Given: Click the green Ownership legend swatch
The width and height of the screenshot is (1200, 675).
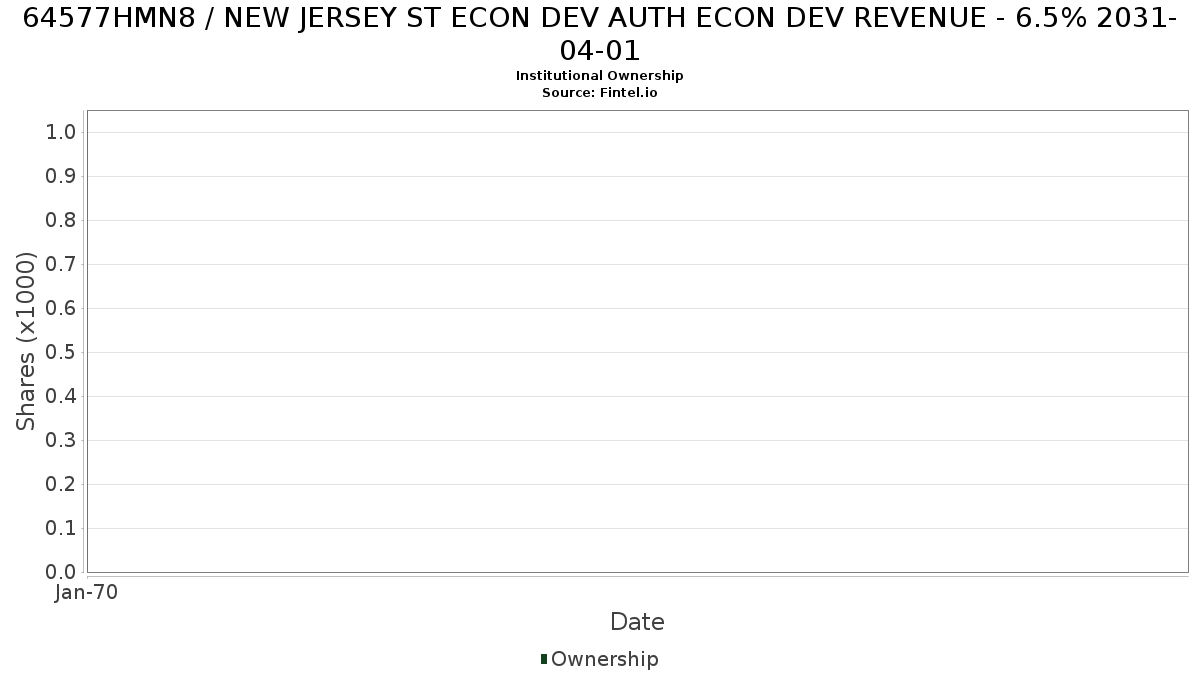Looking at the screenshot, I should 544,658.
